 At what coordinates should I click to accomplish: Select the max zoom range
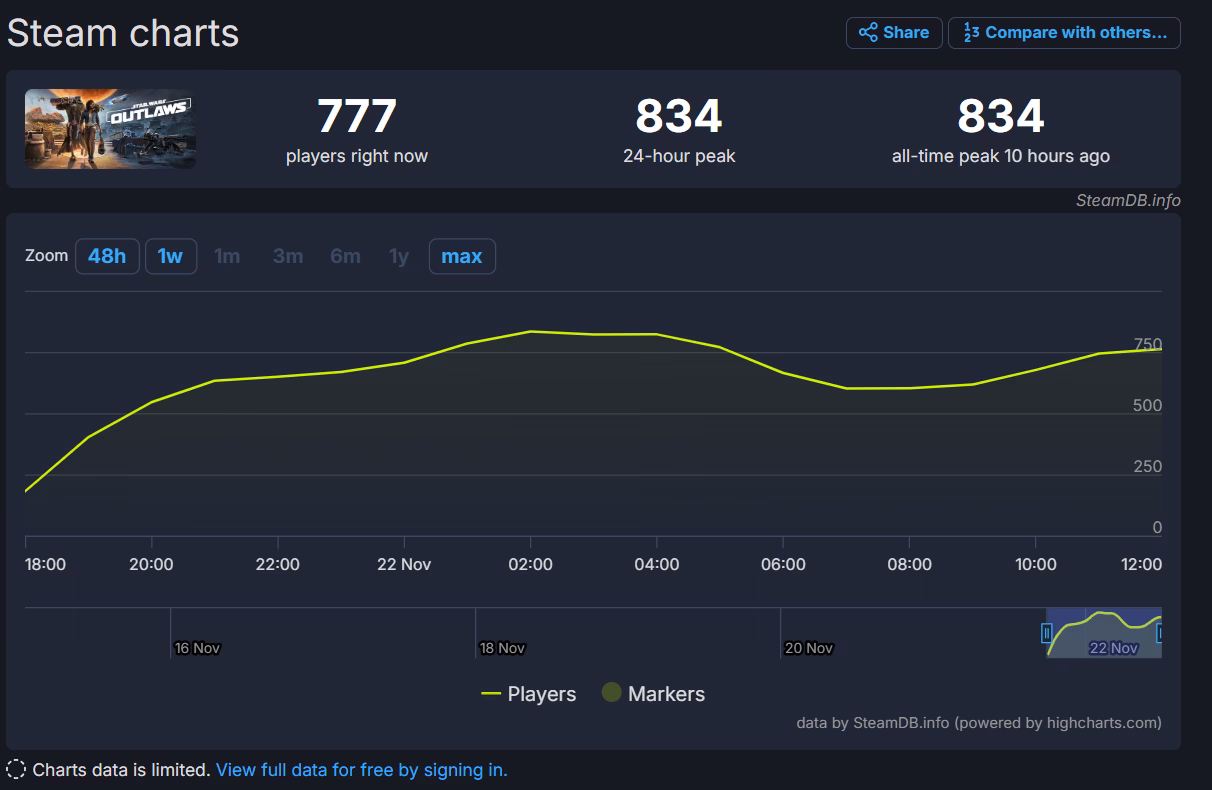tap(462, 256)
